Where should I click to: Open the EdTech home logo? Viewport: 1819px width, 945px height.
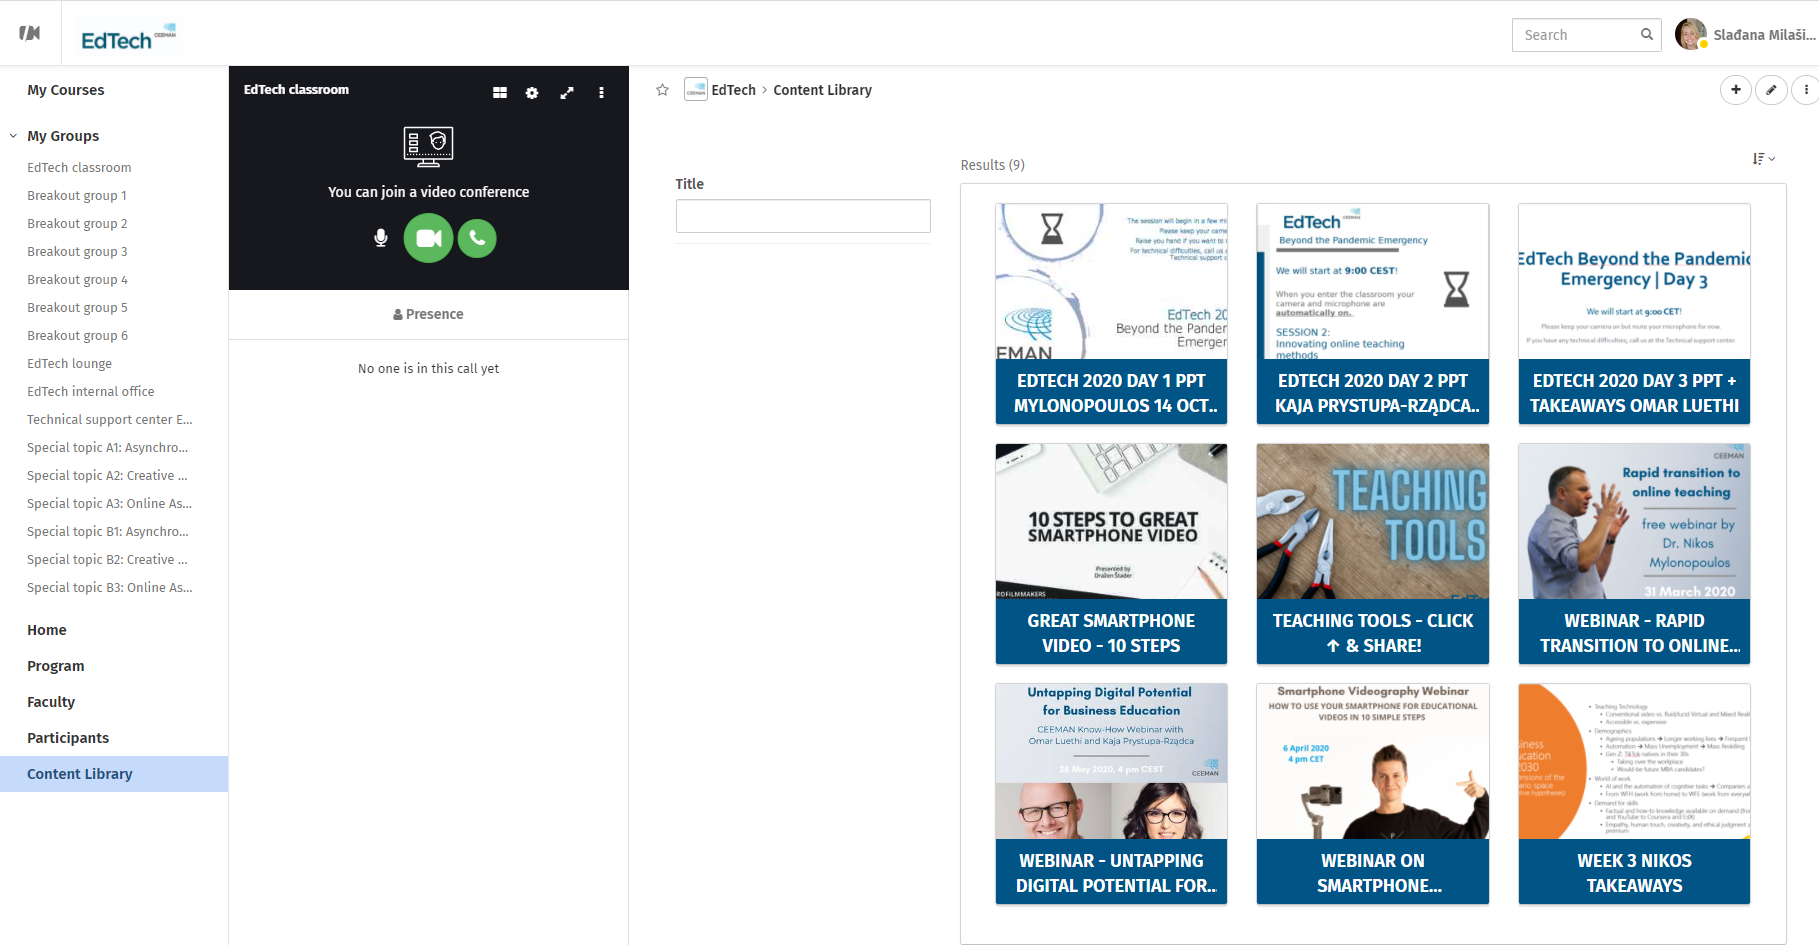tap(128, 37)
